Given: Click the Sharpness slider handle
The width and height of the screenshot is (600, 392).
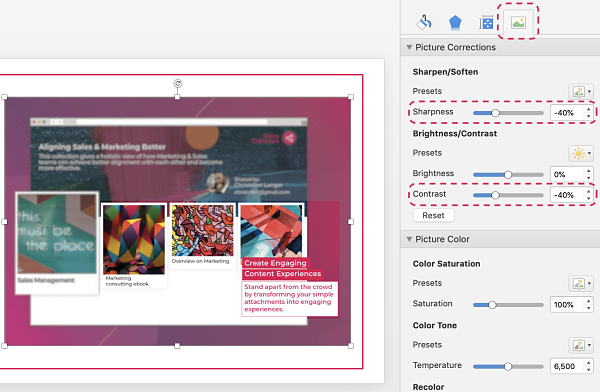Looking at the screenshot, I should coord(496,113).
